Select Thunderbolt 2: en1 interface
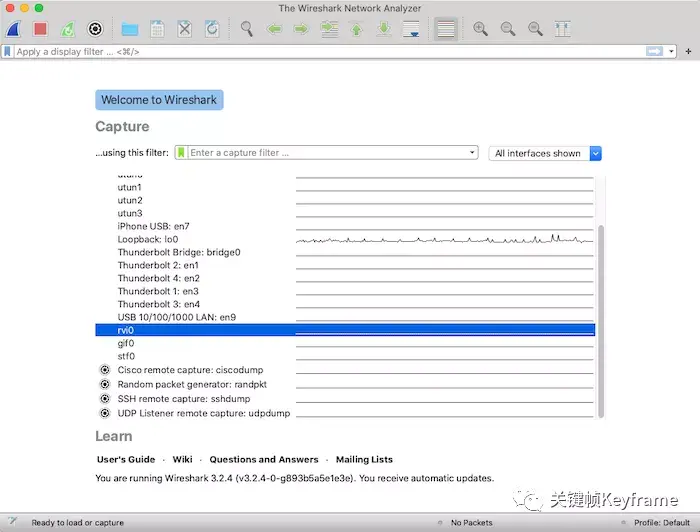The height and width of the screenshot is (532, 700). [x=345, y=265]
